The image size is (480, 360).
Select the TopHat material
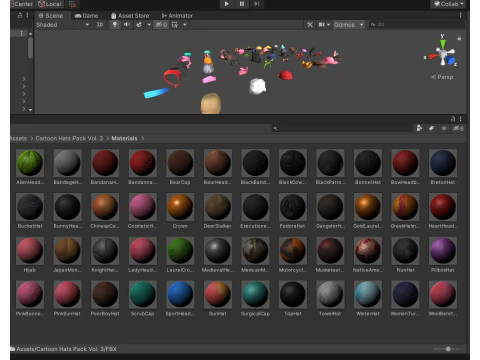tap(293, 298)
